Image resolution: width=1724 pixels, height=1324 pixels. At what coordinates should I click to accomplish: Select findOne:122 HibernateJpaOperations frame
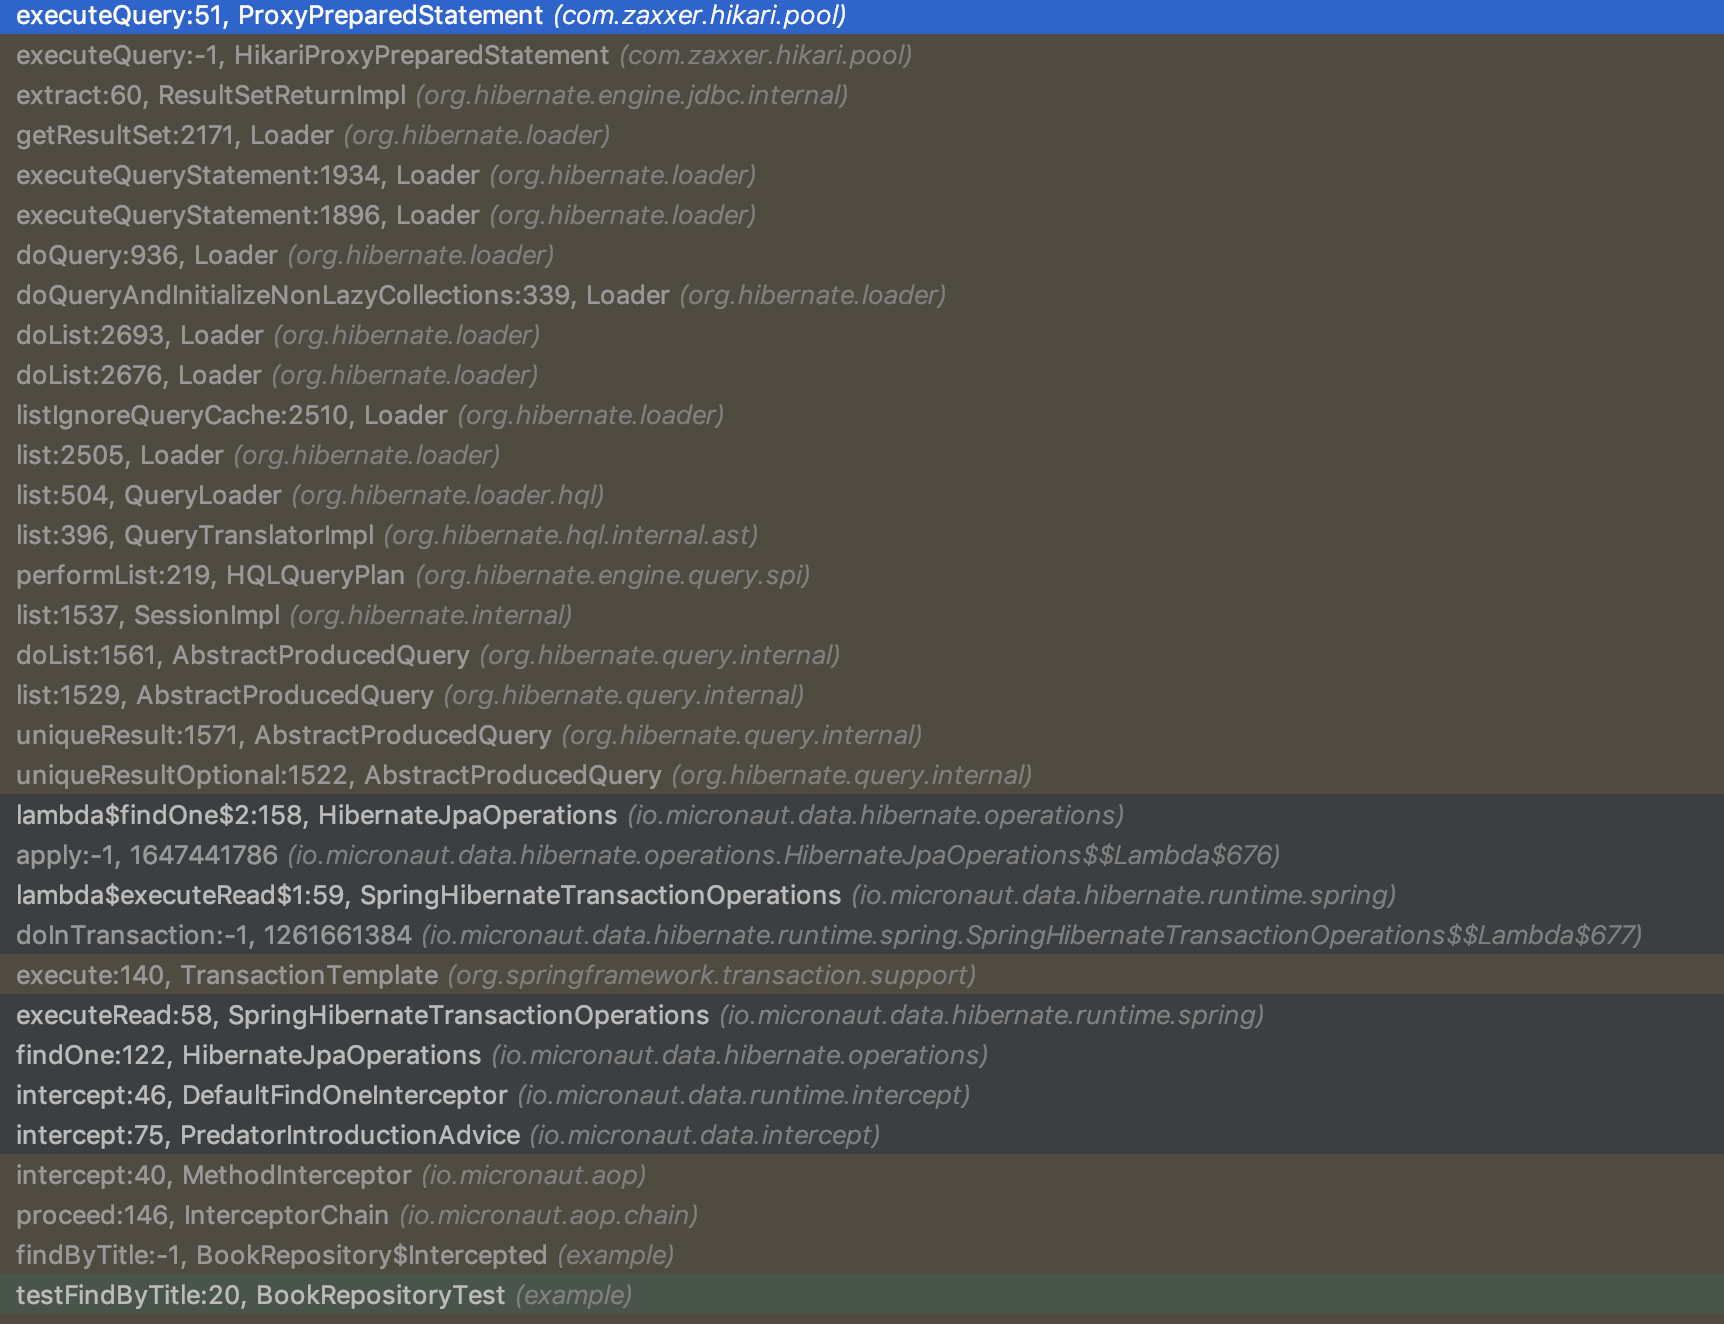(x=862, y=1055)
